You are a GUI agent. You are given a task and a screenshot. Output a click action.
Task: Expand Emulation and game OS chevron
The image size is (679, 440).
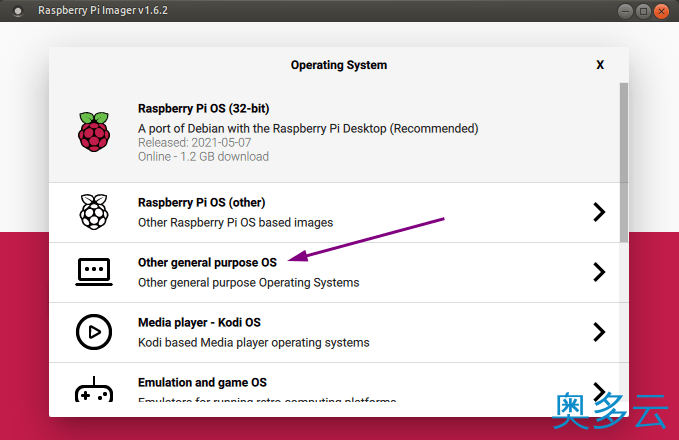tap(599, 391)
